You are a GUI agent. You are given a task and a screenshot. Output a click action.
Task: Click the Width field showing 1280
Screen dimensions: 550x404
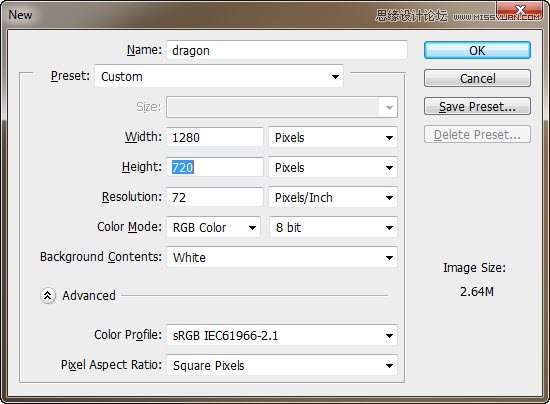[x=215, y=137]
